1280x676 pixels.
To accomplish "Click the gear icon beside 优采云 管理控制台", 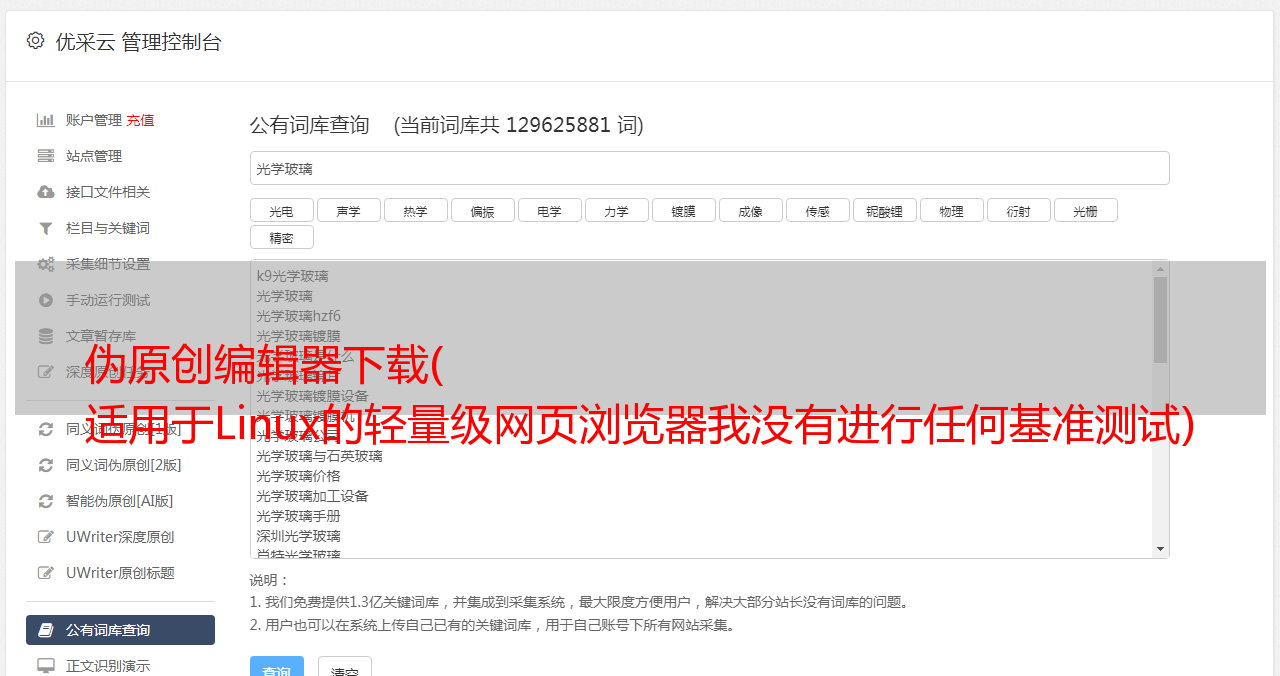I will 36,41.
